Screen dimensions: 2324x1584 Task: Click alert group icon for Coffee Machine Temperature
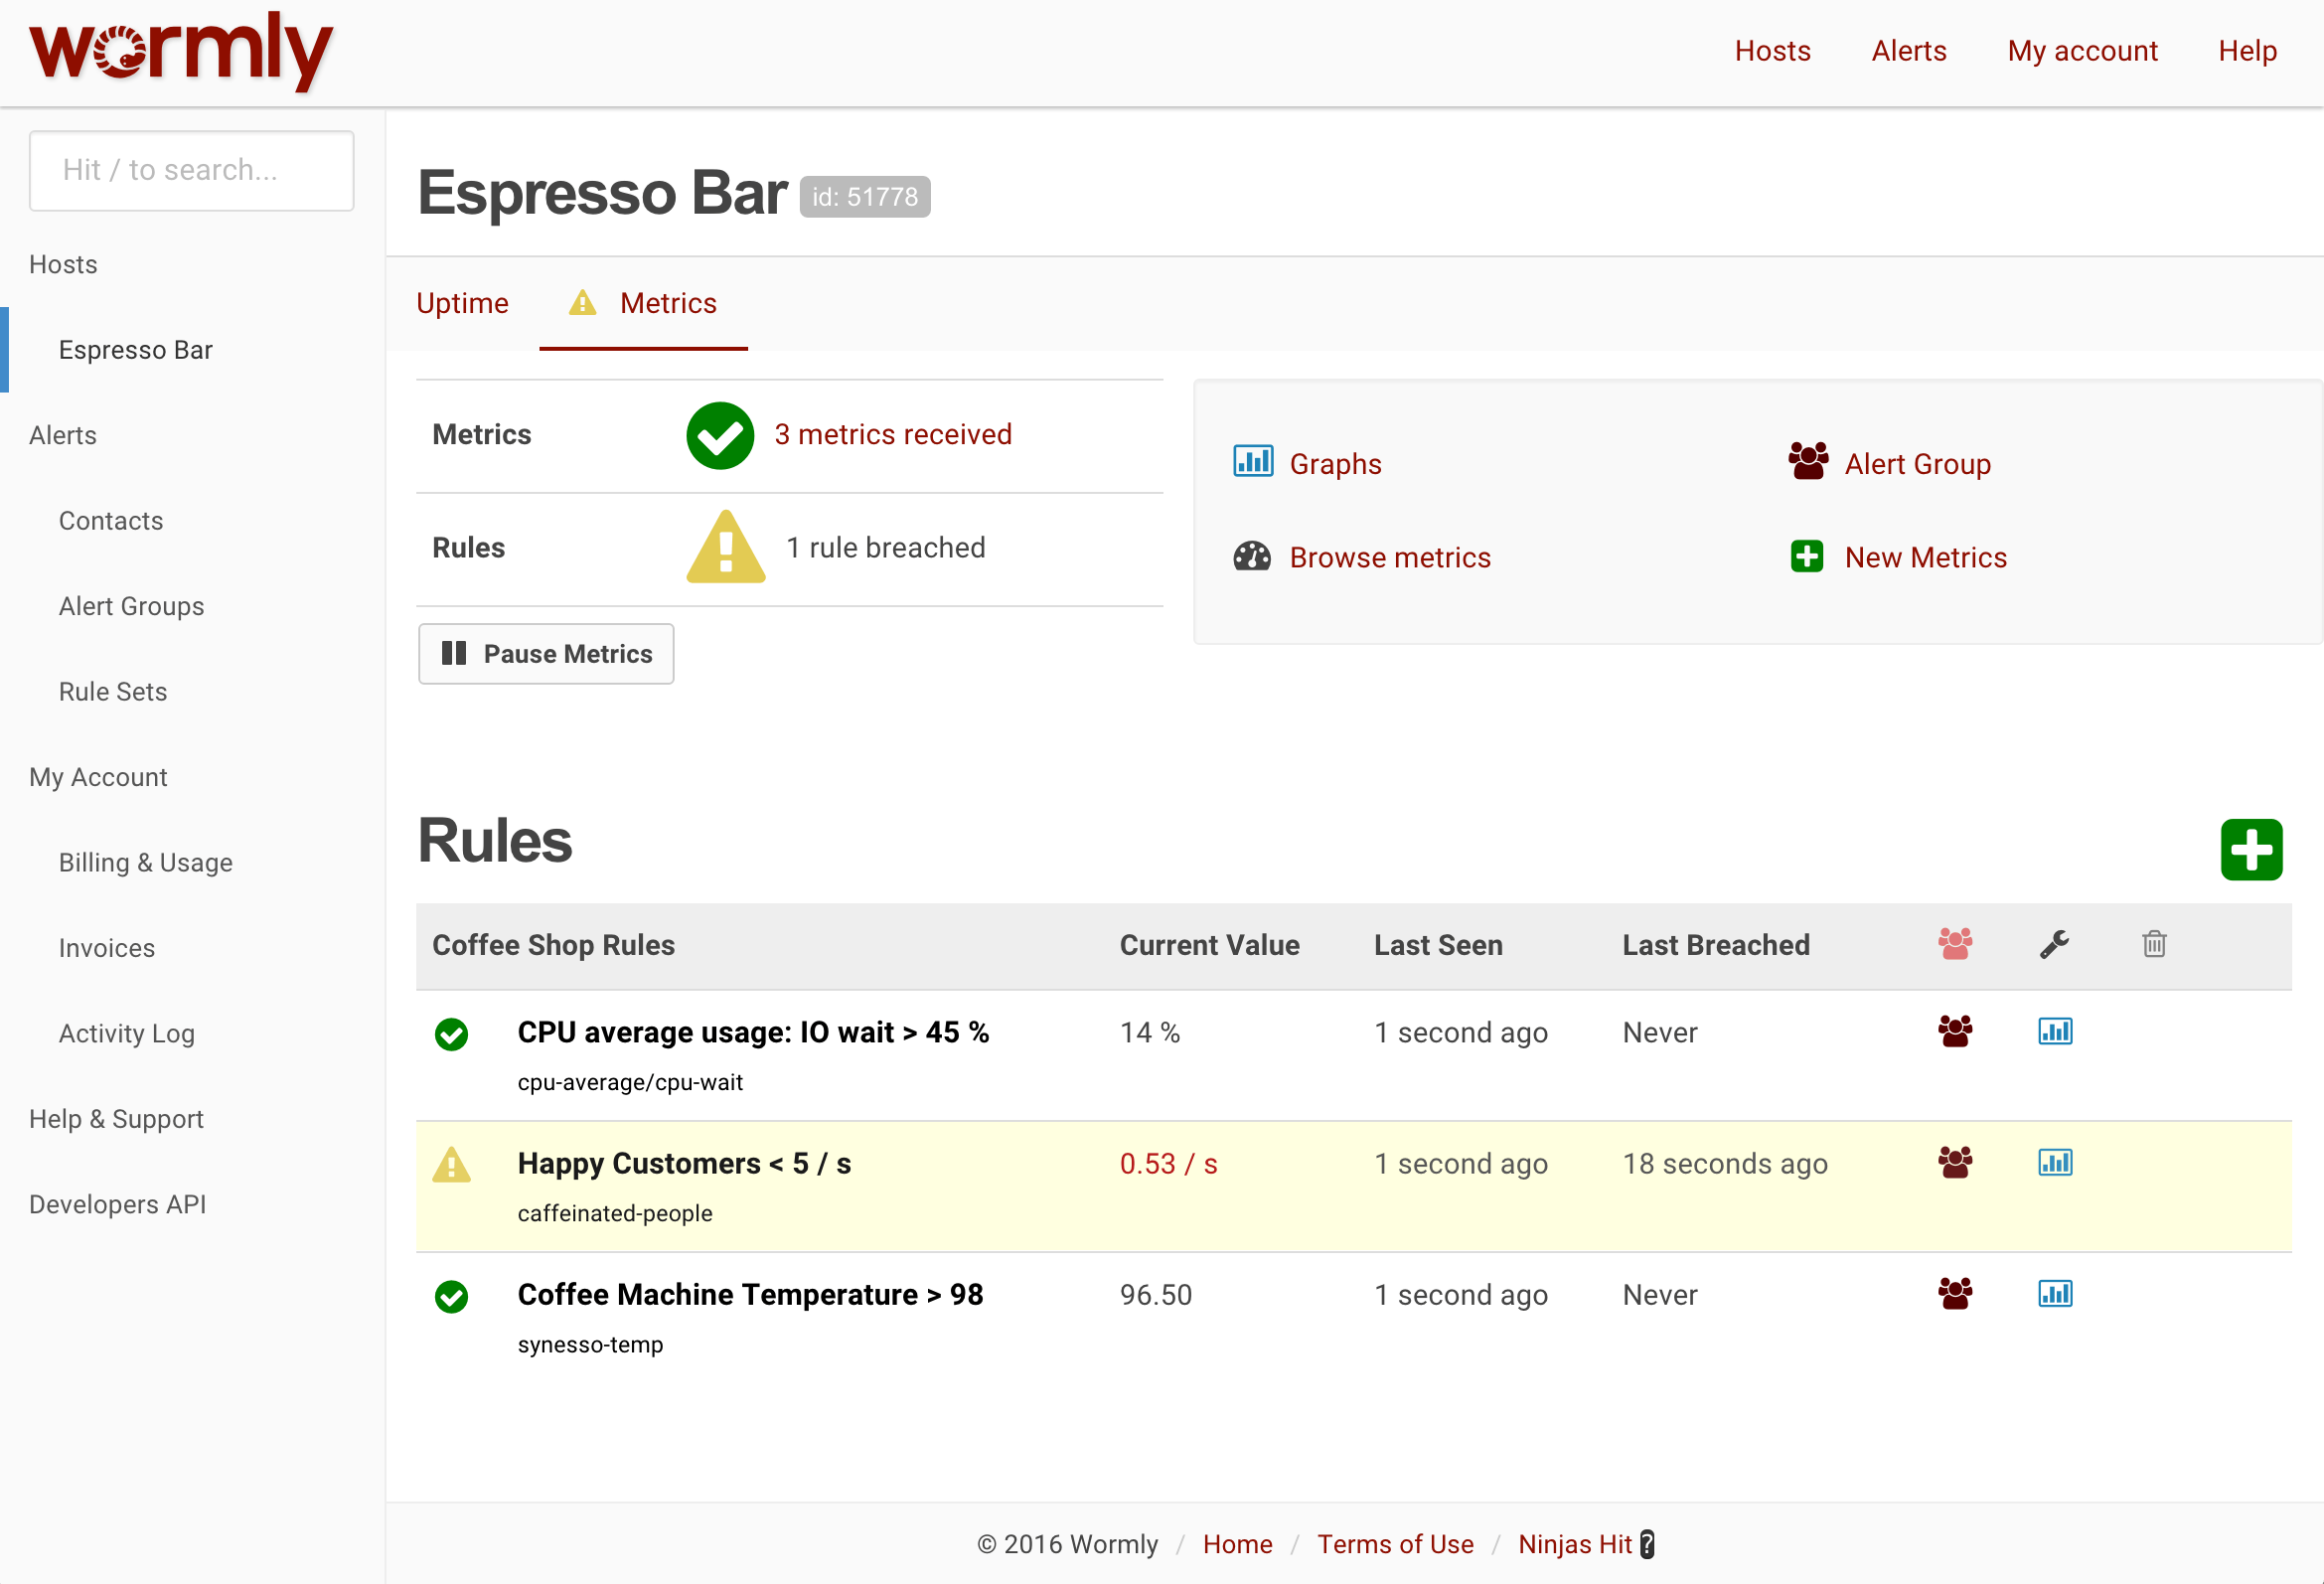point(1954,1293)
